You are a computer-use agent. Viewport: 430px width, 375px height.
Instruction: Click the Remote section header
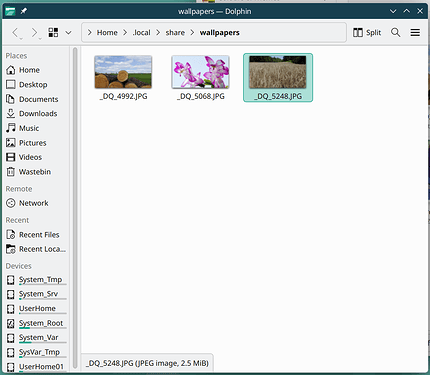pyautogui.click(x=19, y=189)
